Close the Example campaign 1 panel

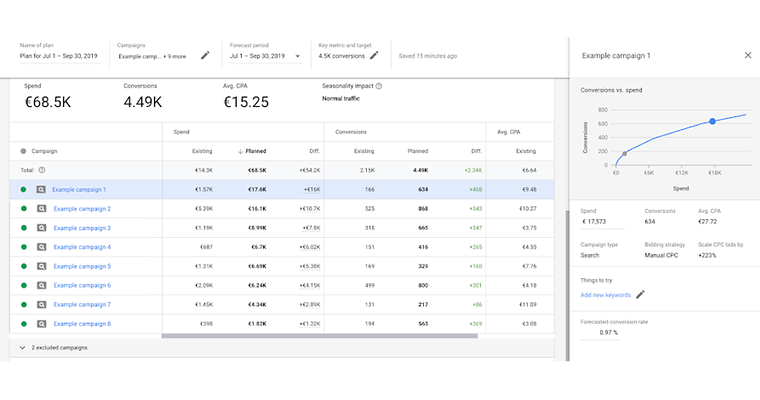(748, 55)
